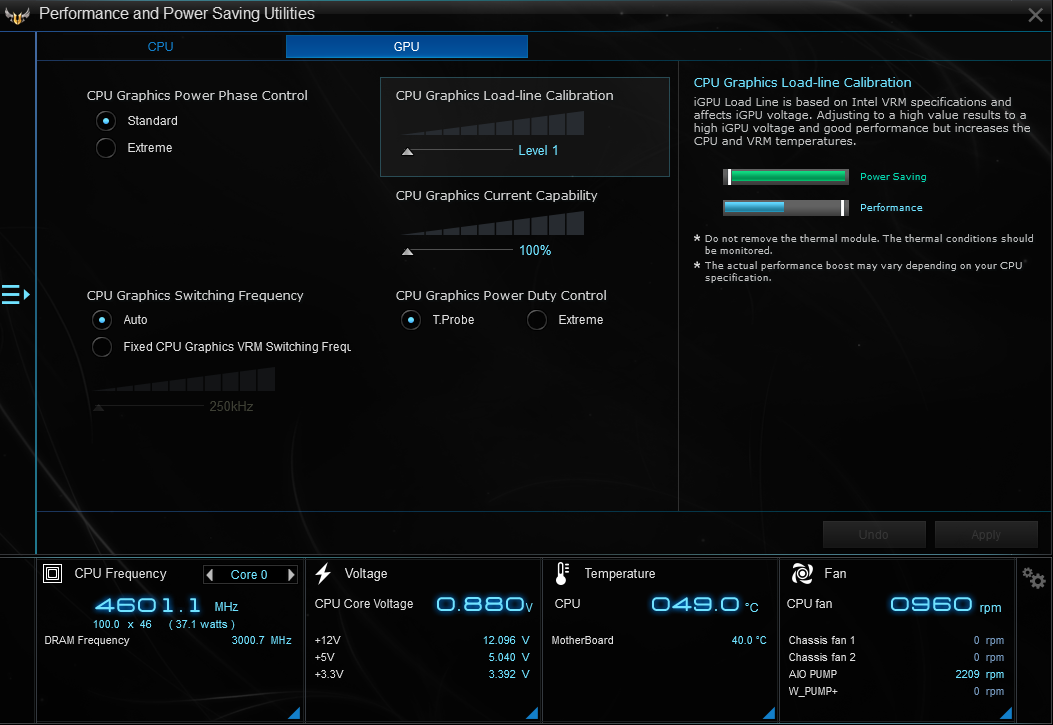
Task: Click the Power Saving green bar
Action: pyautogui.click(x=786, y=177)
